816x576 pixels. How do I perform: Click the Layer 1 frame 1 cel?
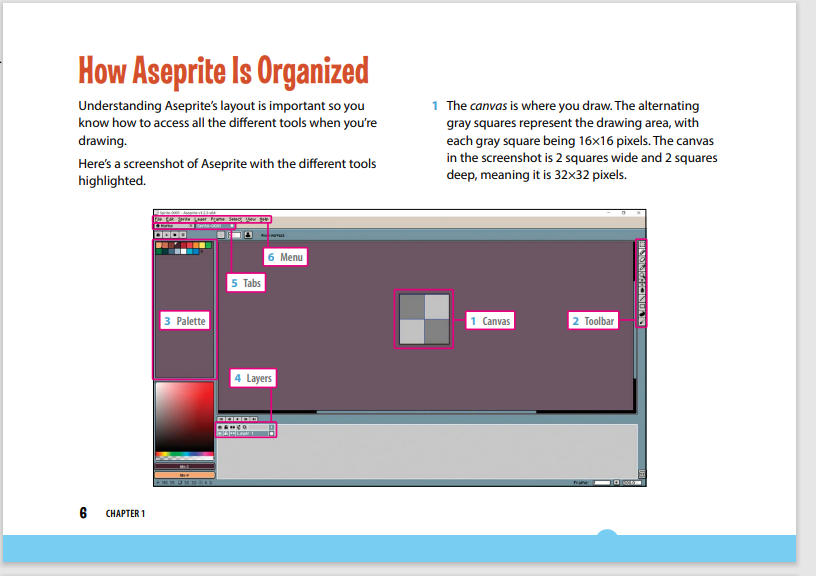coord(271,433)
